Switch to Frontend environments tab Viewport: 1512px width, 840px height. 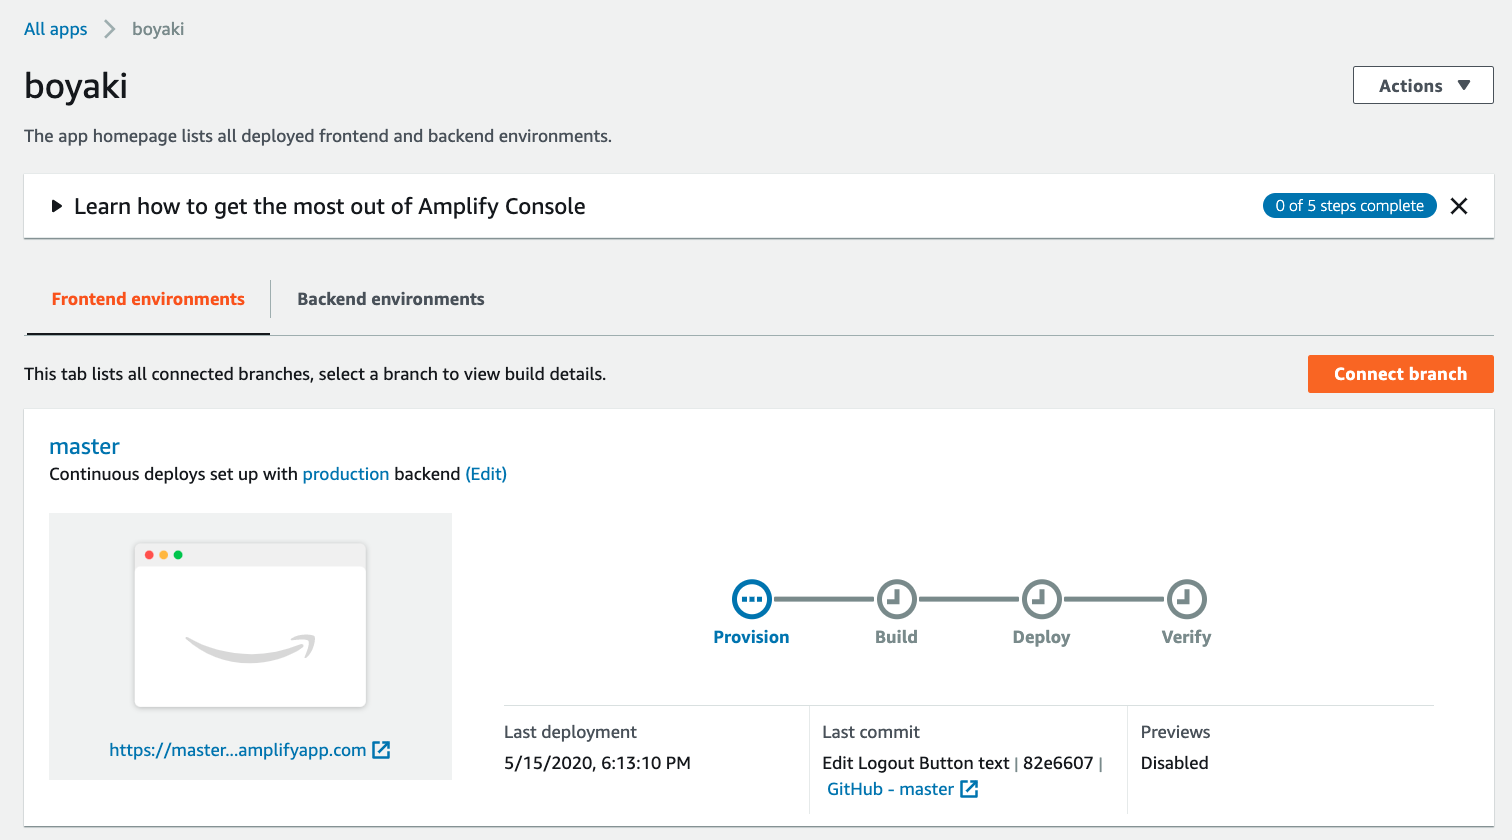pyautogui.click(x=148, y=299)
